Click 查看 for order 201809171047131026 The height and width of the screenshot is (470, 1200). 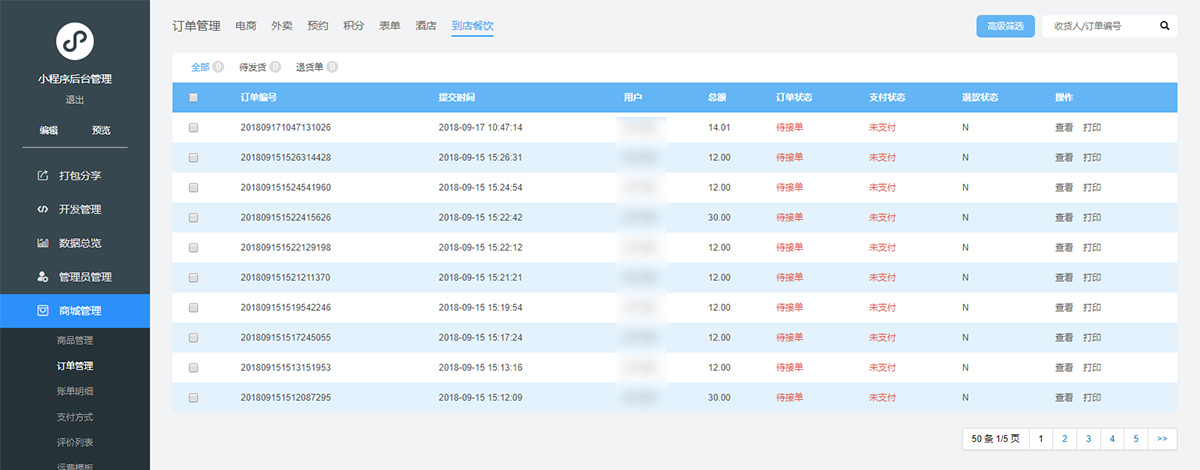click(1064, 128)
